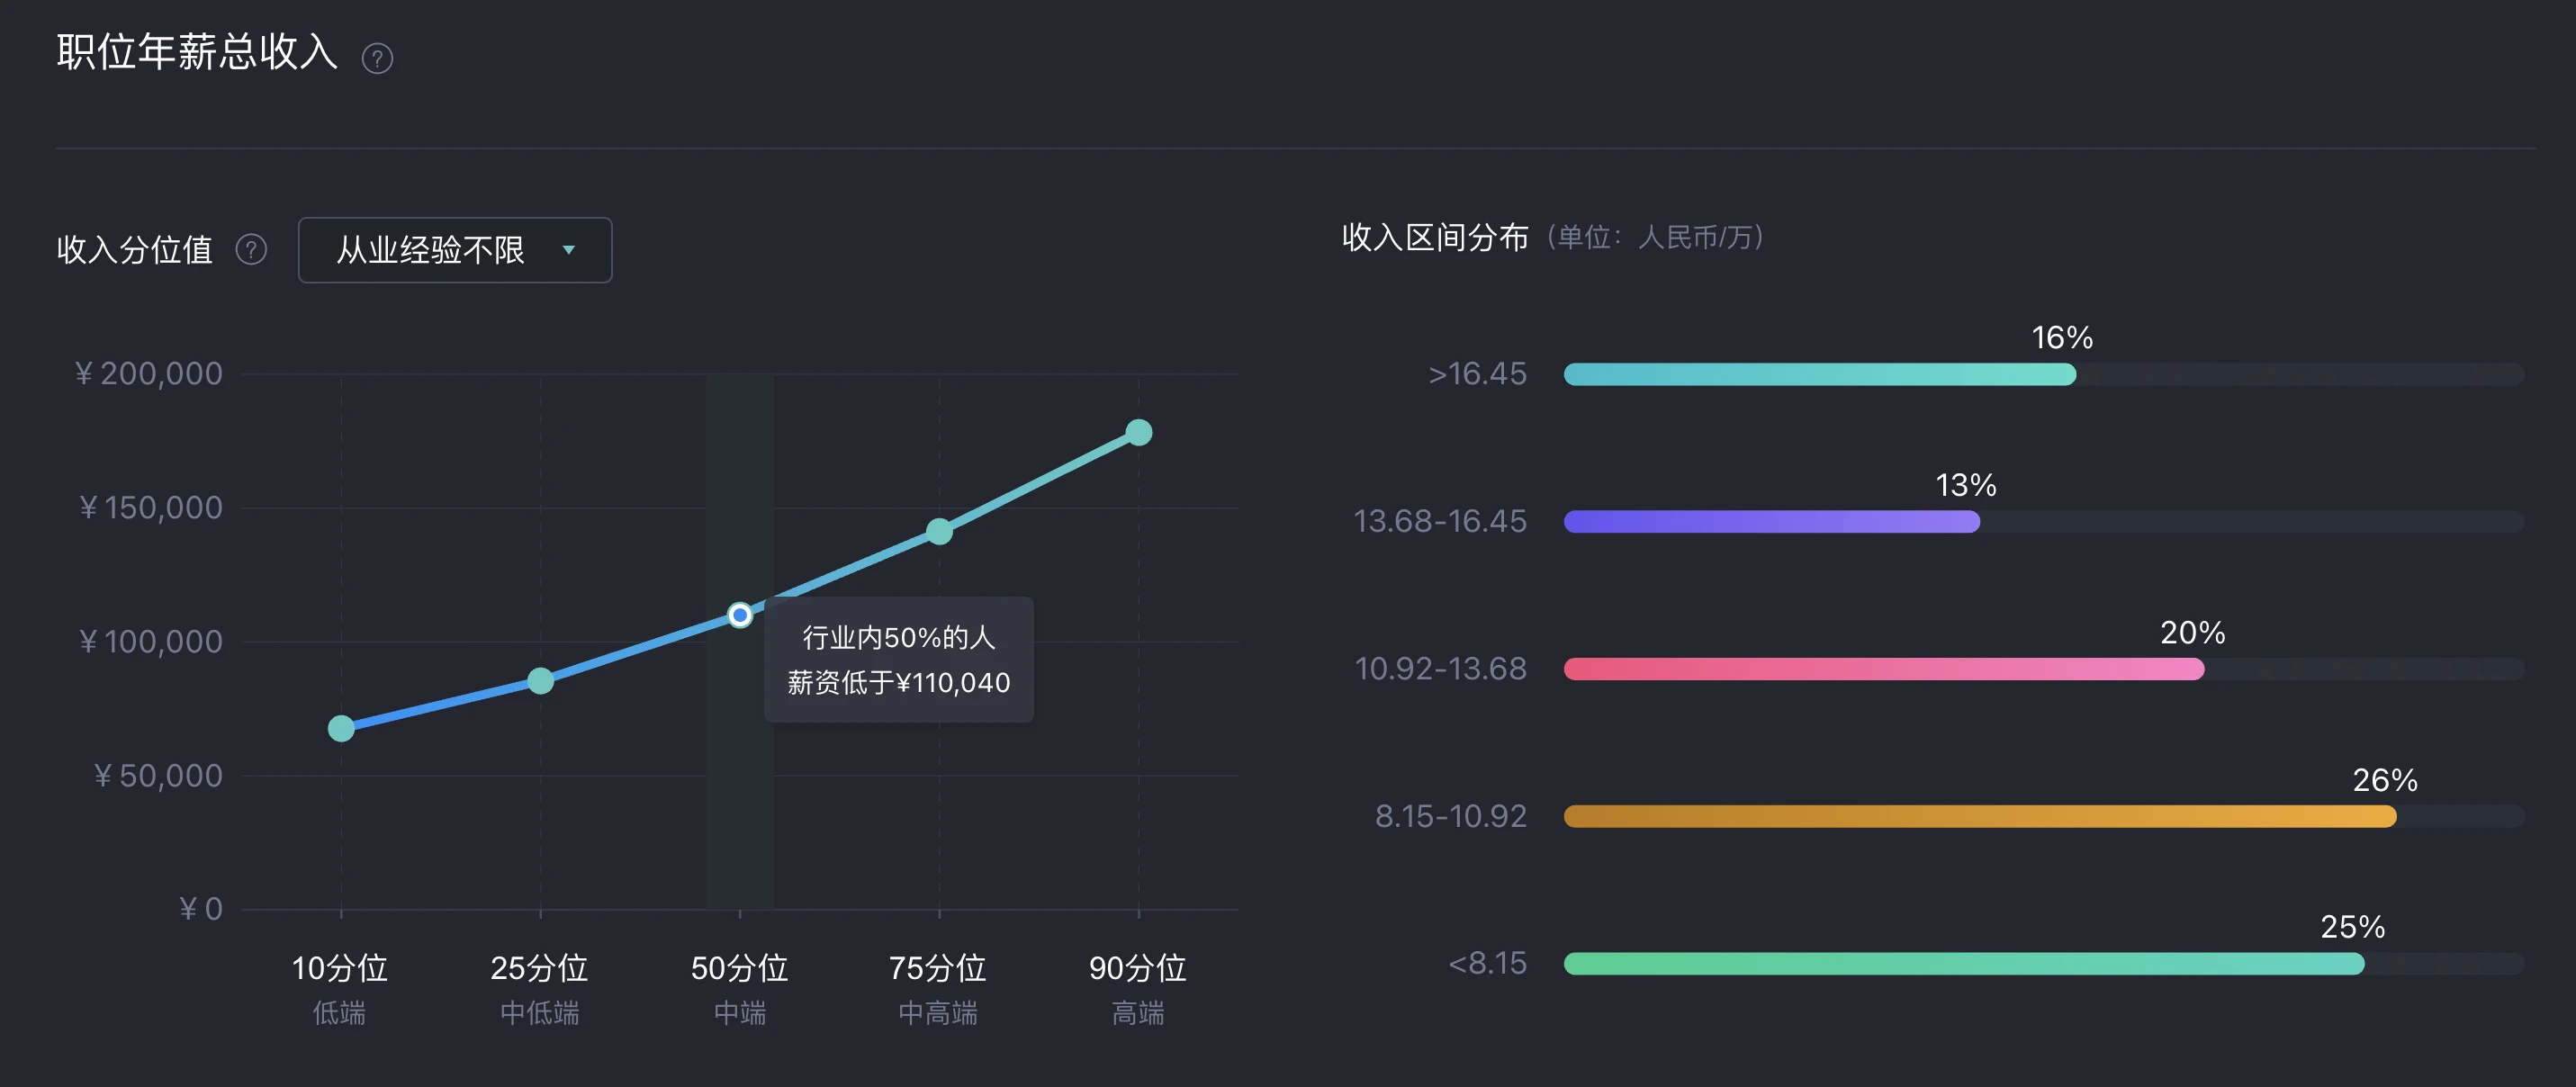The width and height of the screenshot is (2576, 1087).
Task: Click the 薪资低于¥110,040 tooltip
Action: [899, 660]
